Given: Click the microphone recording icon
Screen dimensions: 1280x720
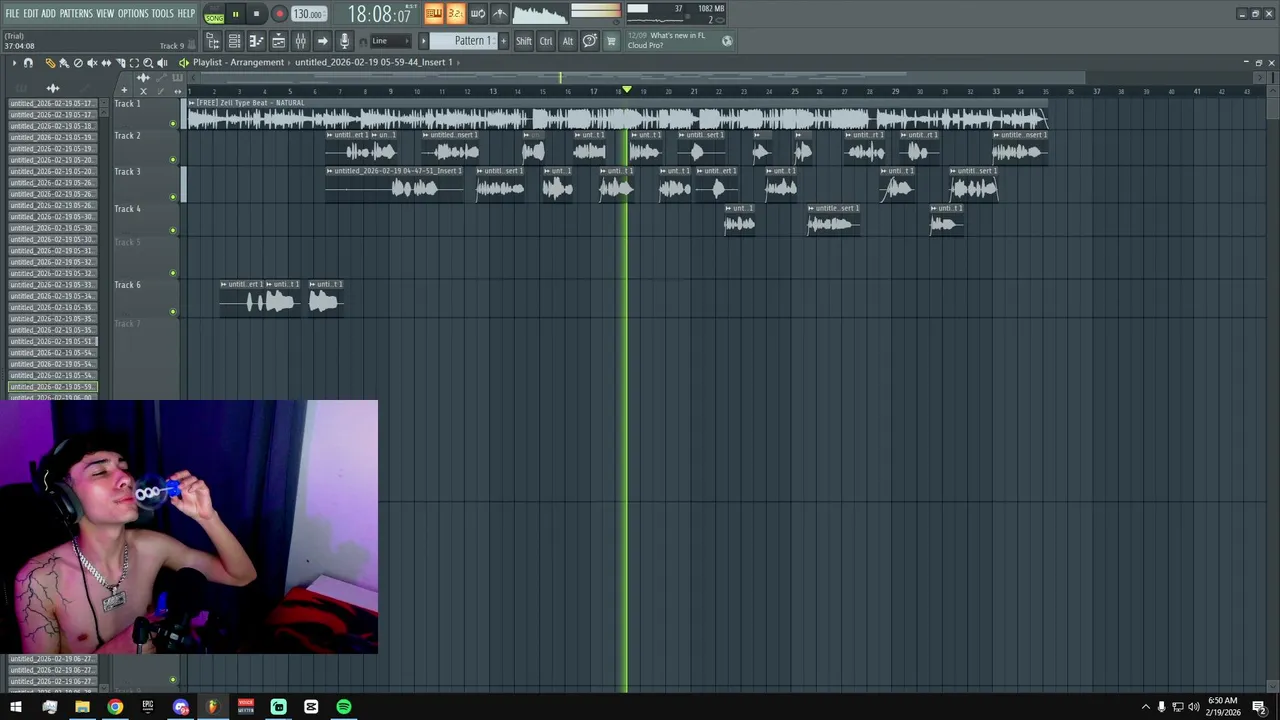Looking at the screenshot, I should pyautogui.click(x=344, y=41).
